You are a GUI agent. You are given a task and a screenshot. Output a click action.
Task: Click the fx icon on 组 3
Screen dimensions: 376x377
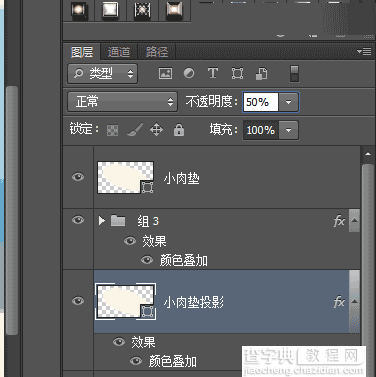pyautogui.click(x=339, y=221)
